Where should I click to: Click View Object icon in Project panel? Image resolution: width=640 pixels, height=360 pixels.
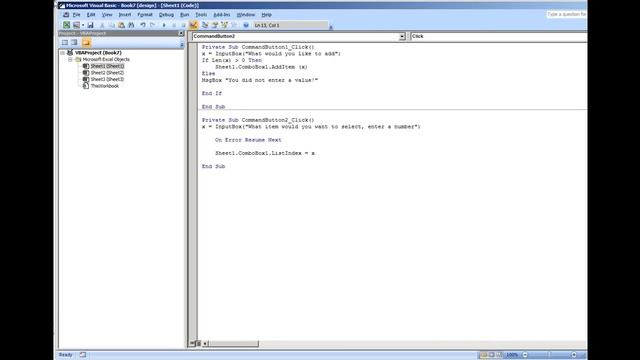click(x=74, y=42)
